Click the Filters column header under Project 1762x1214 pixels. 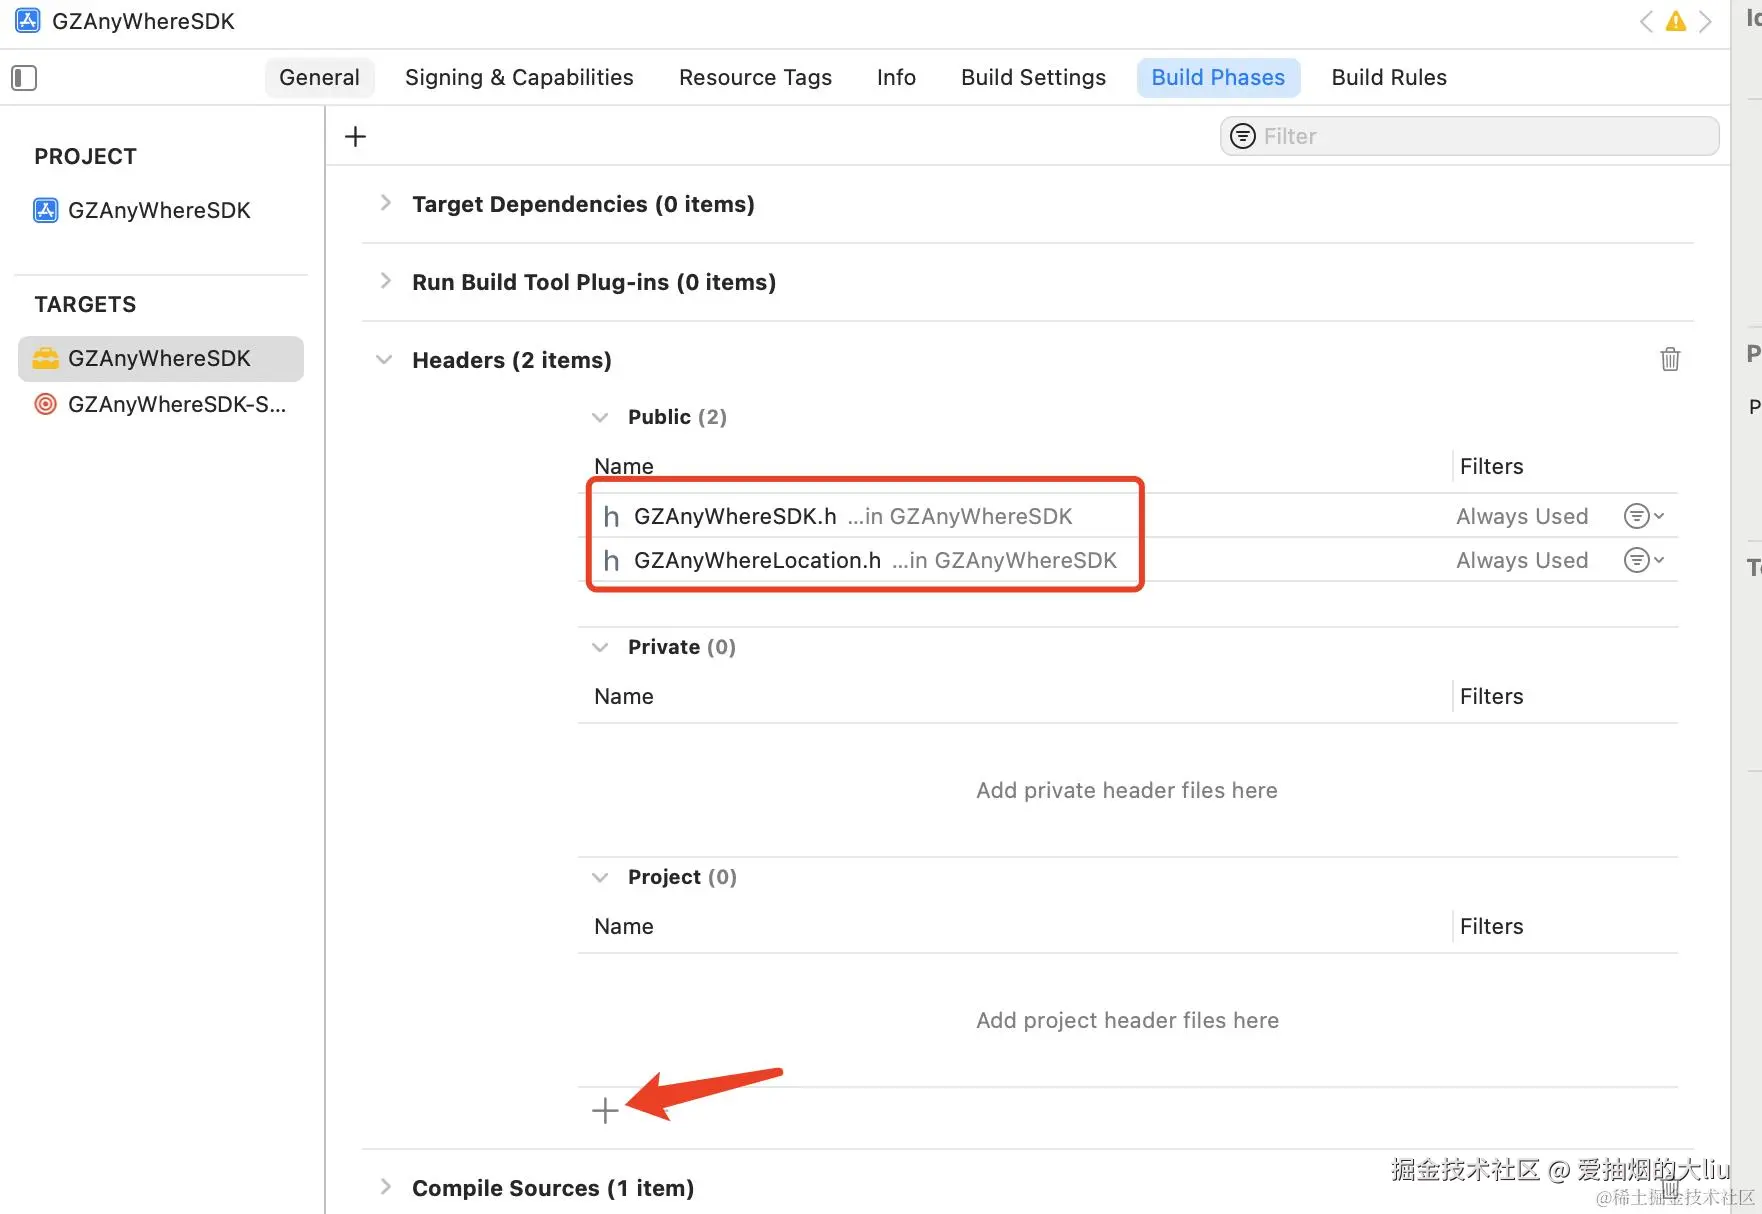pos(1491,926)
